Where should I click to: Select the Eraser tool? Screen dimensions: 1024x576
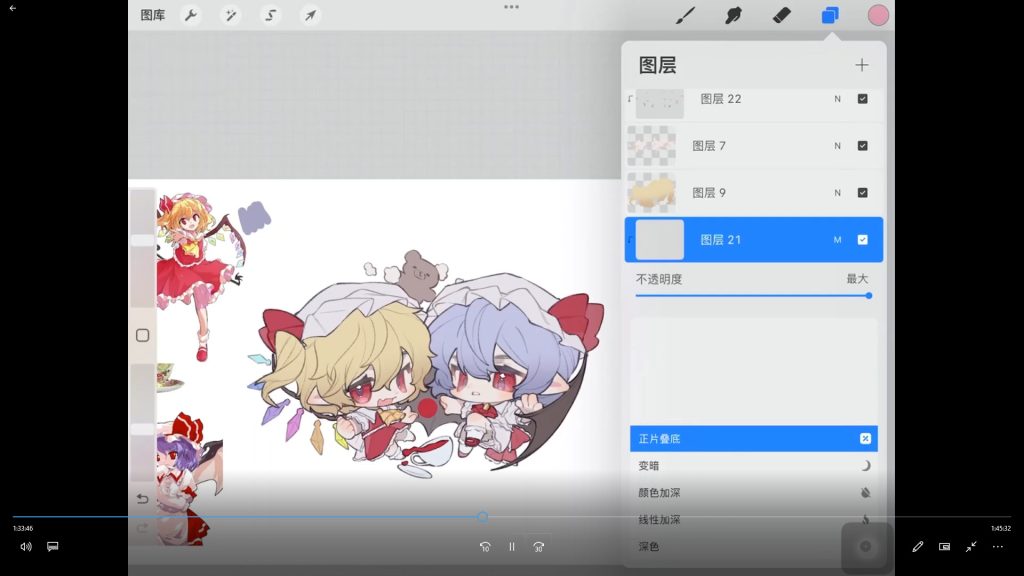pos(782,15)
